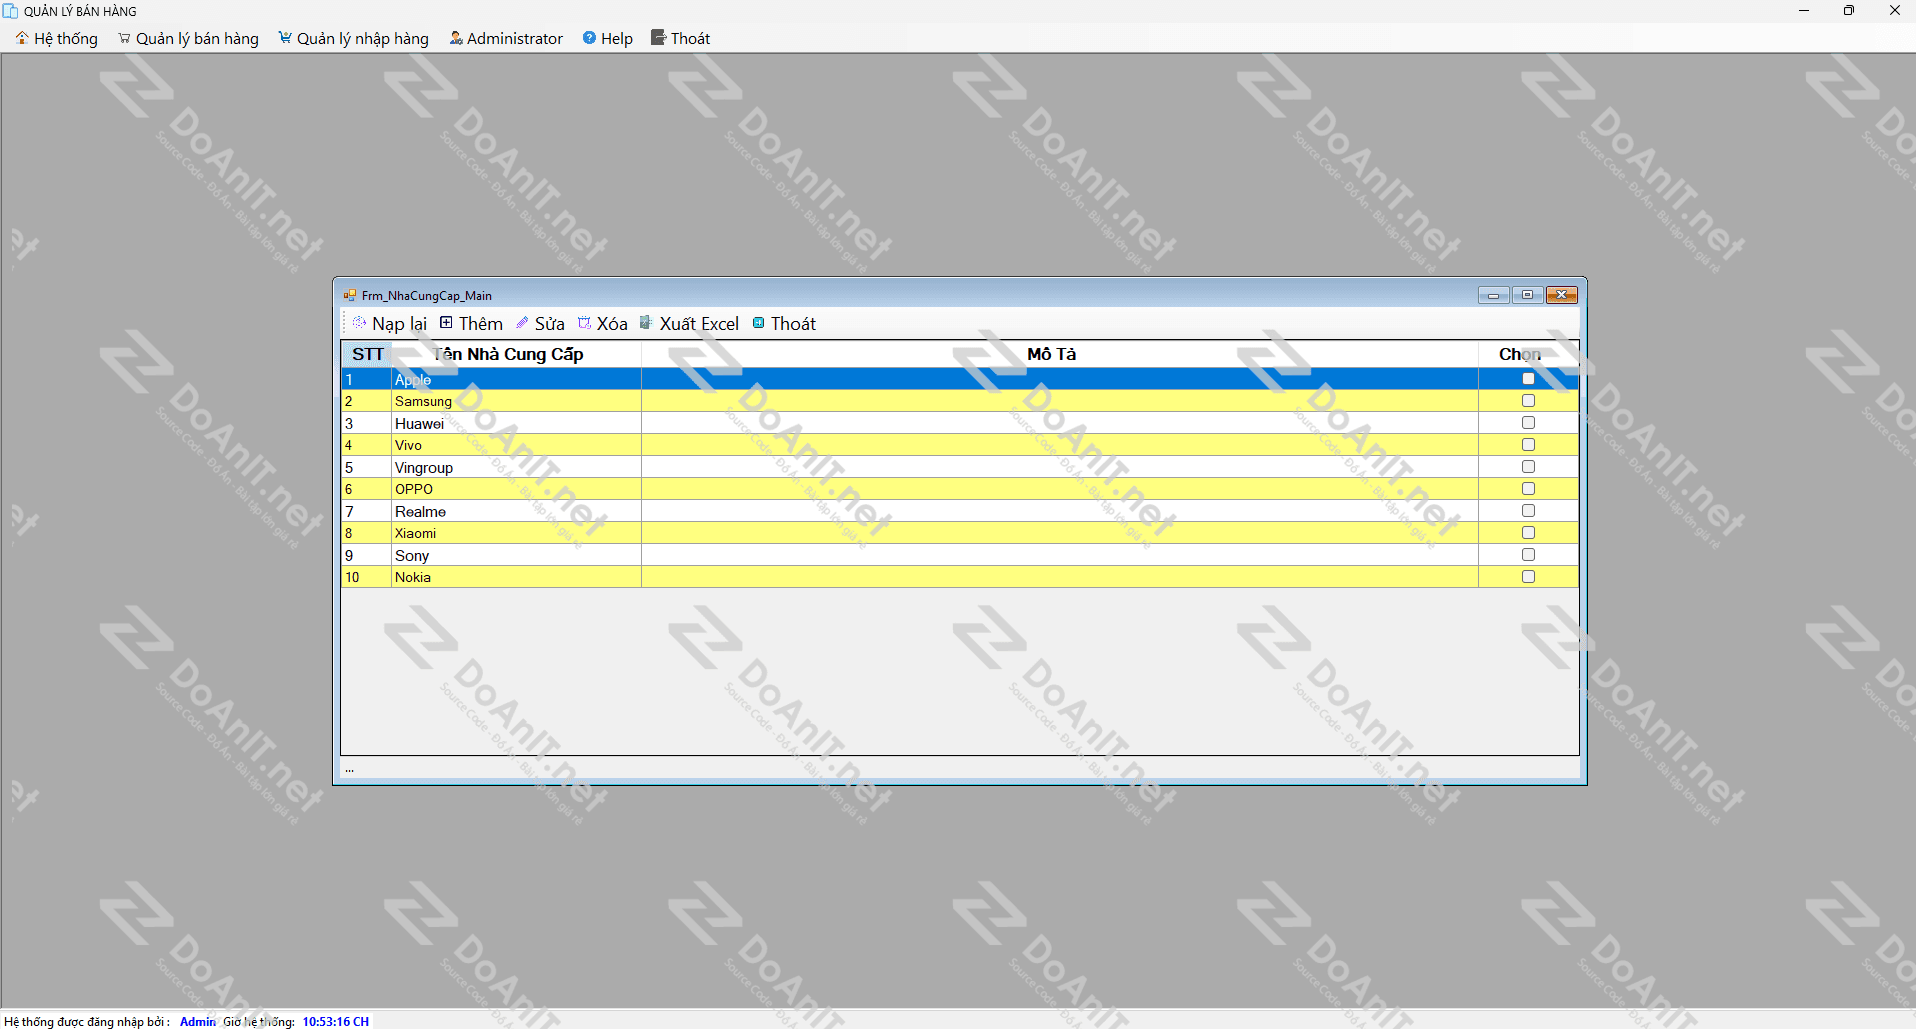Click the Xuất Excel export icon
The image size is (1916, 1029).
pyautogui.click(x=646, y=322)
